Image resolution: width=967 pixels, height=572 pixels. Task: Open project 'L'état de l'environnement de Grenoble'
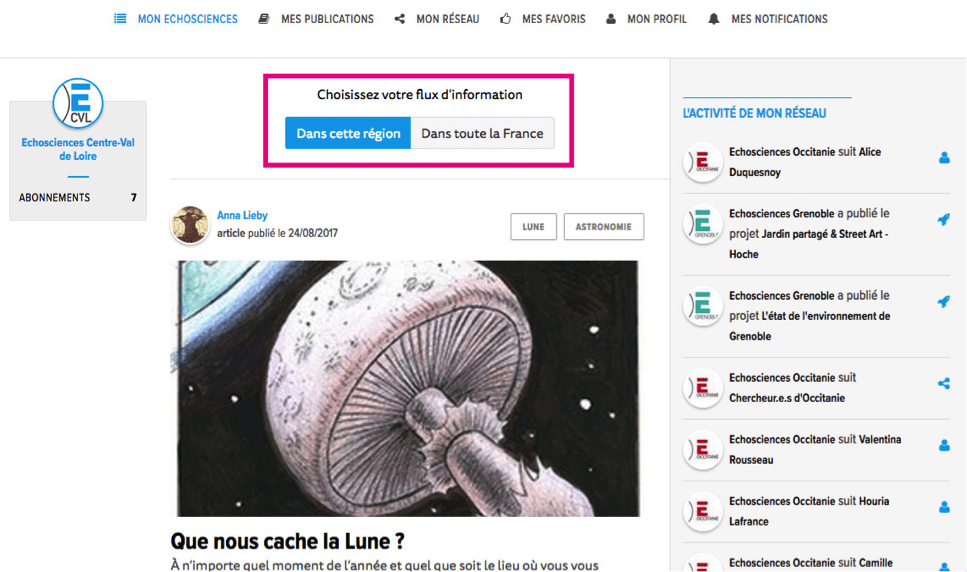pos(810,326)
